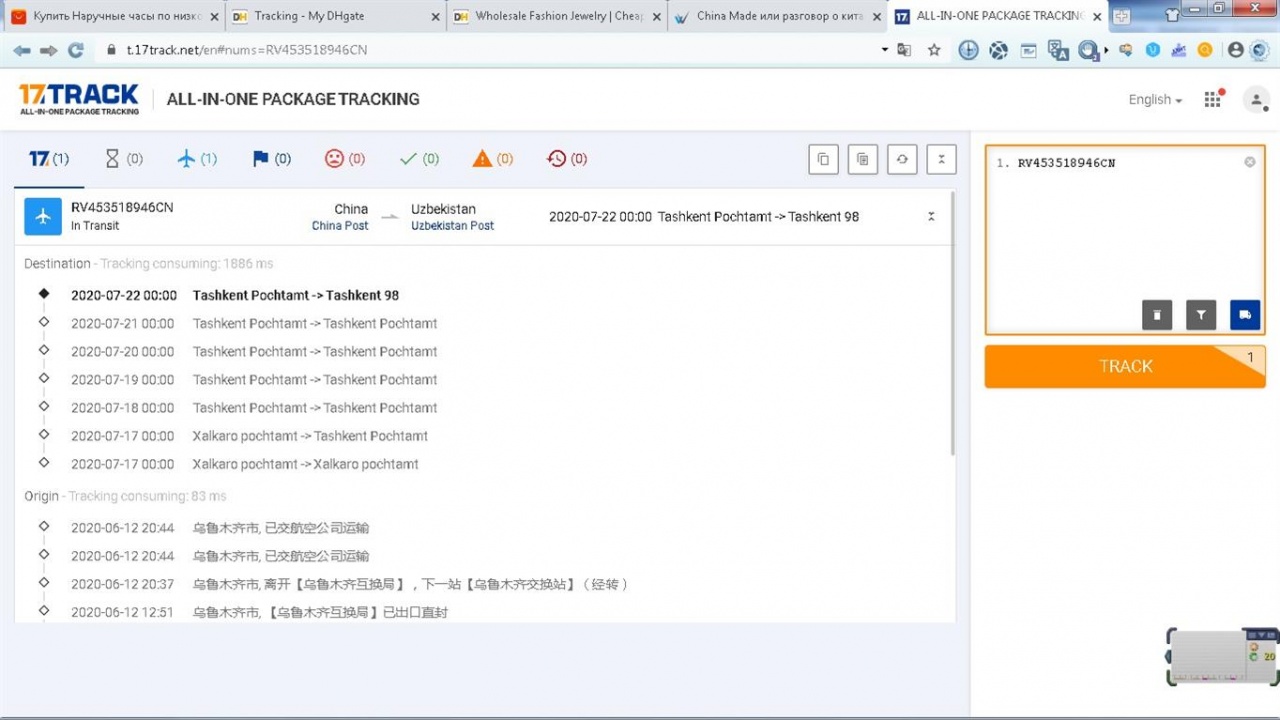Click the tracking results vertical scrollbar
This screenshot has width=1280, height=720.
coord(952,320)
